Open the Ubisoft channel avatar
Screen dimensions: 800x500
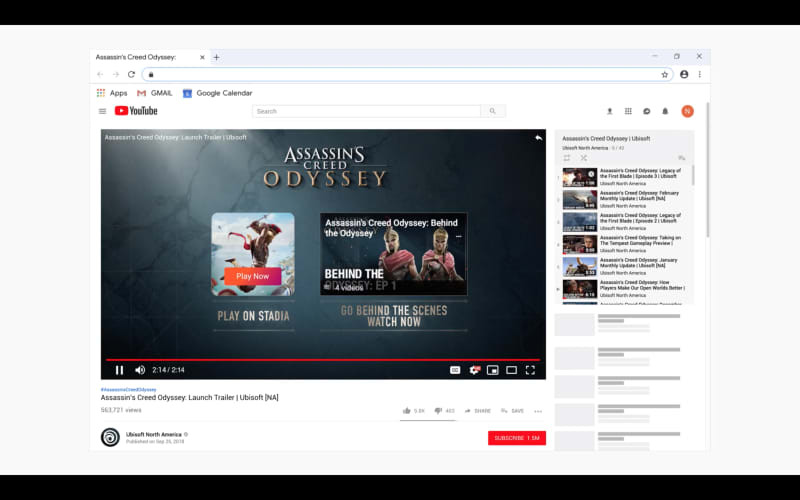tap(110, 437)
